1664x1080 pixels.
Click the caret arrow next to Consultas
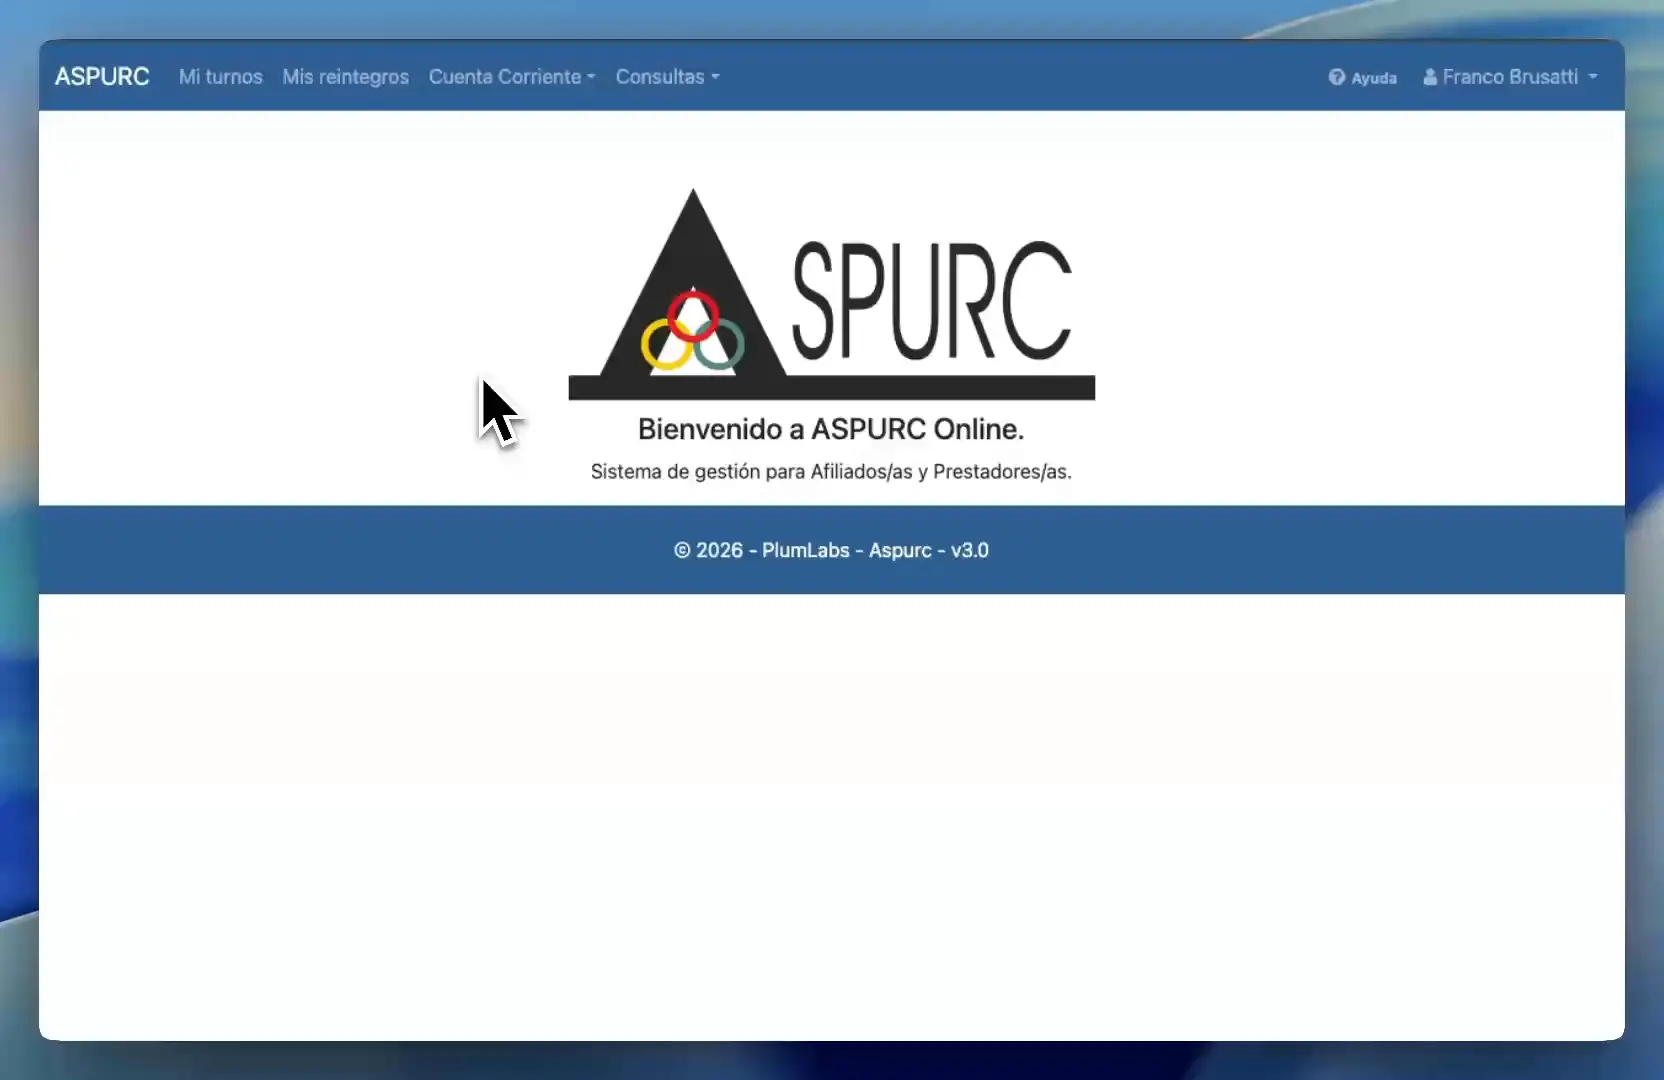715,79
